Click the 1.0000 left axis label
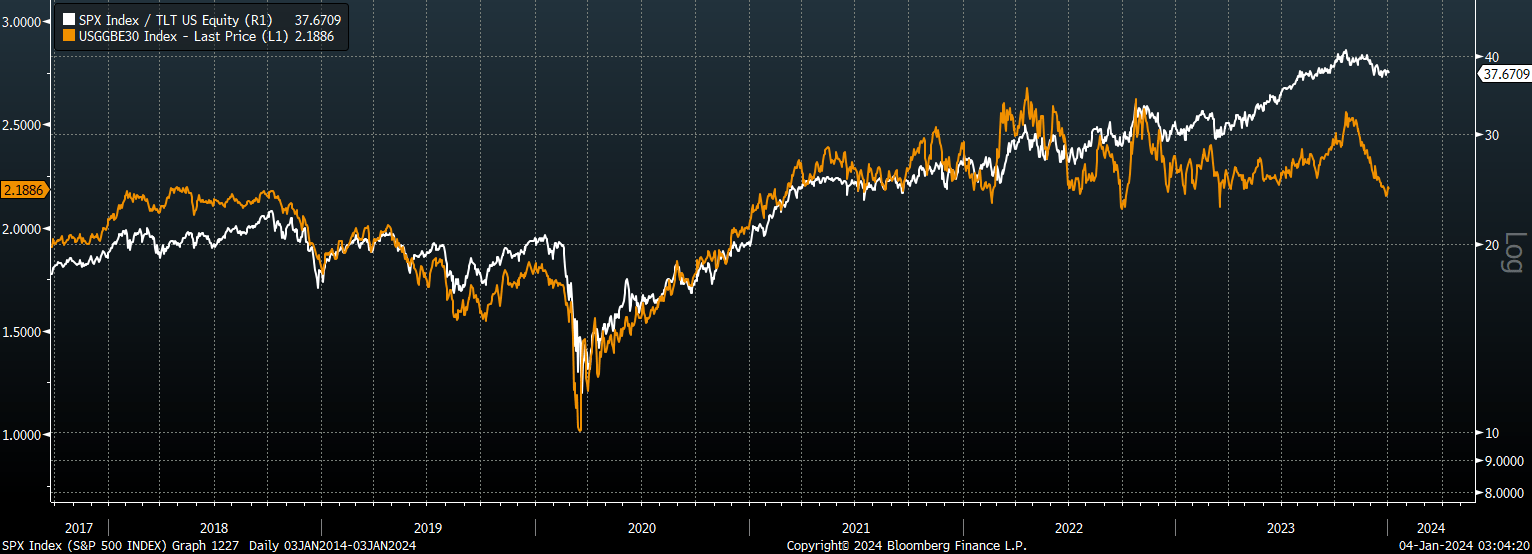1532x554 pixels. 22,434
